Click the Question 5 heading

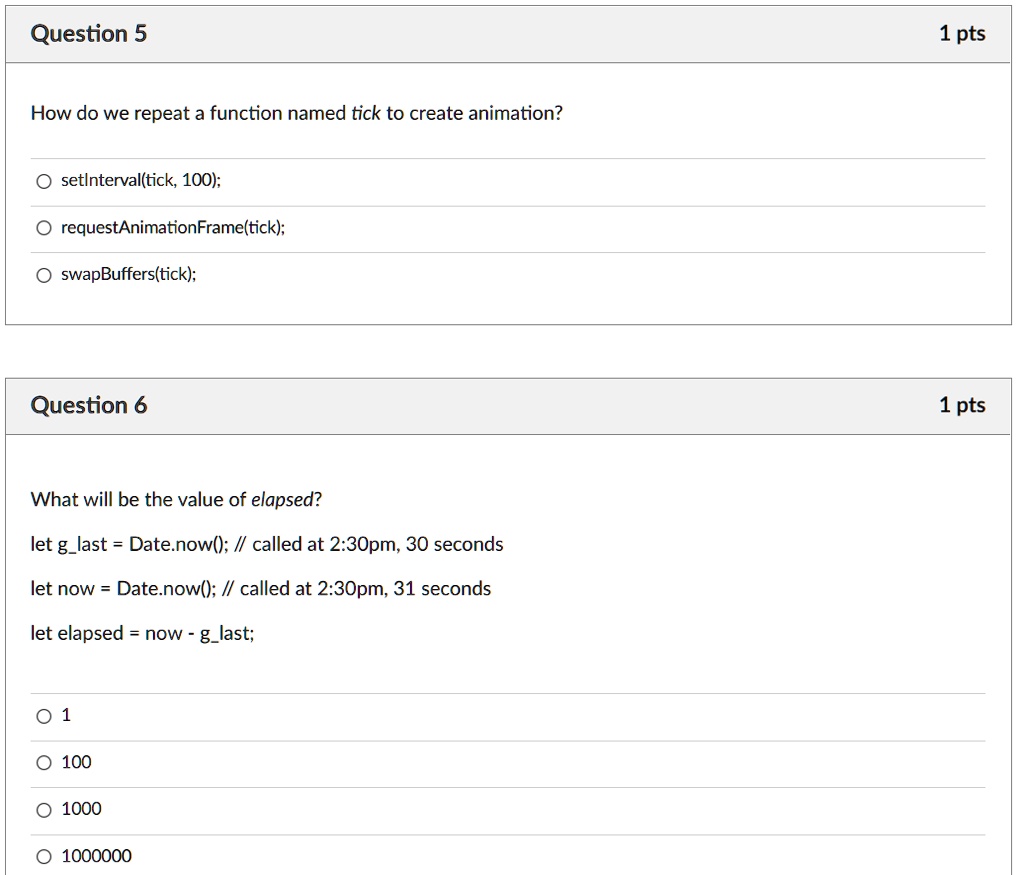click(x=89, y=33)
